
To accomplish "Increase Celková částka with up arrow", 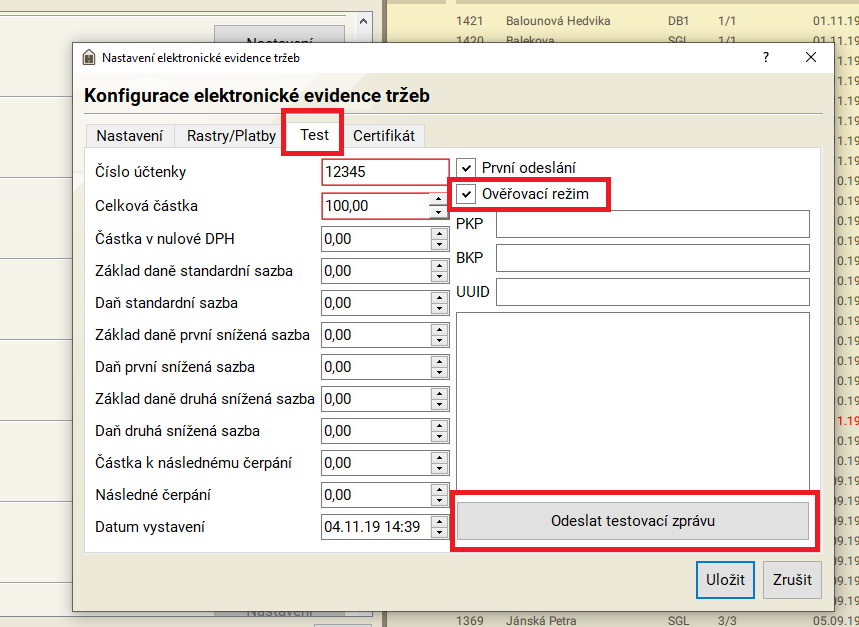I will [x=438, y=200].
